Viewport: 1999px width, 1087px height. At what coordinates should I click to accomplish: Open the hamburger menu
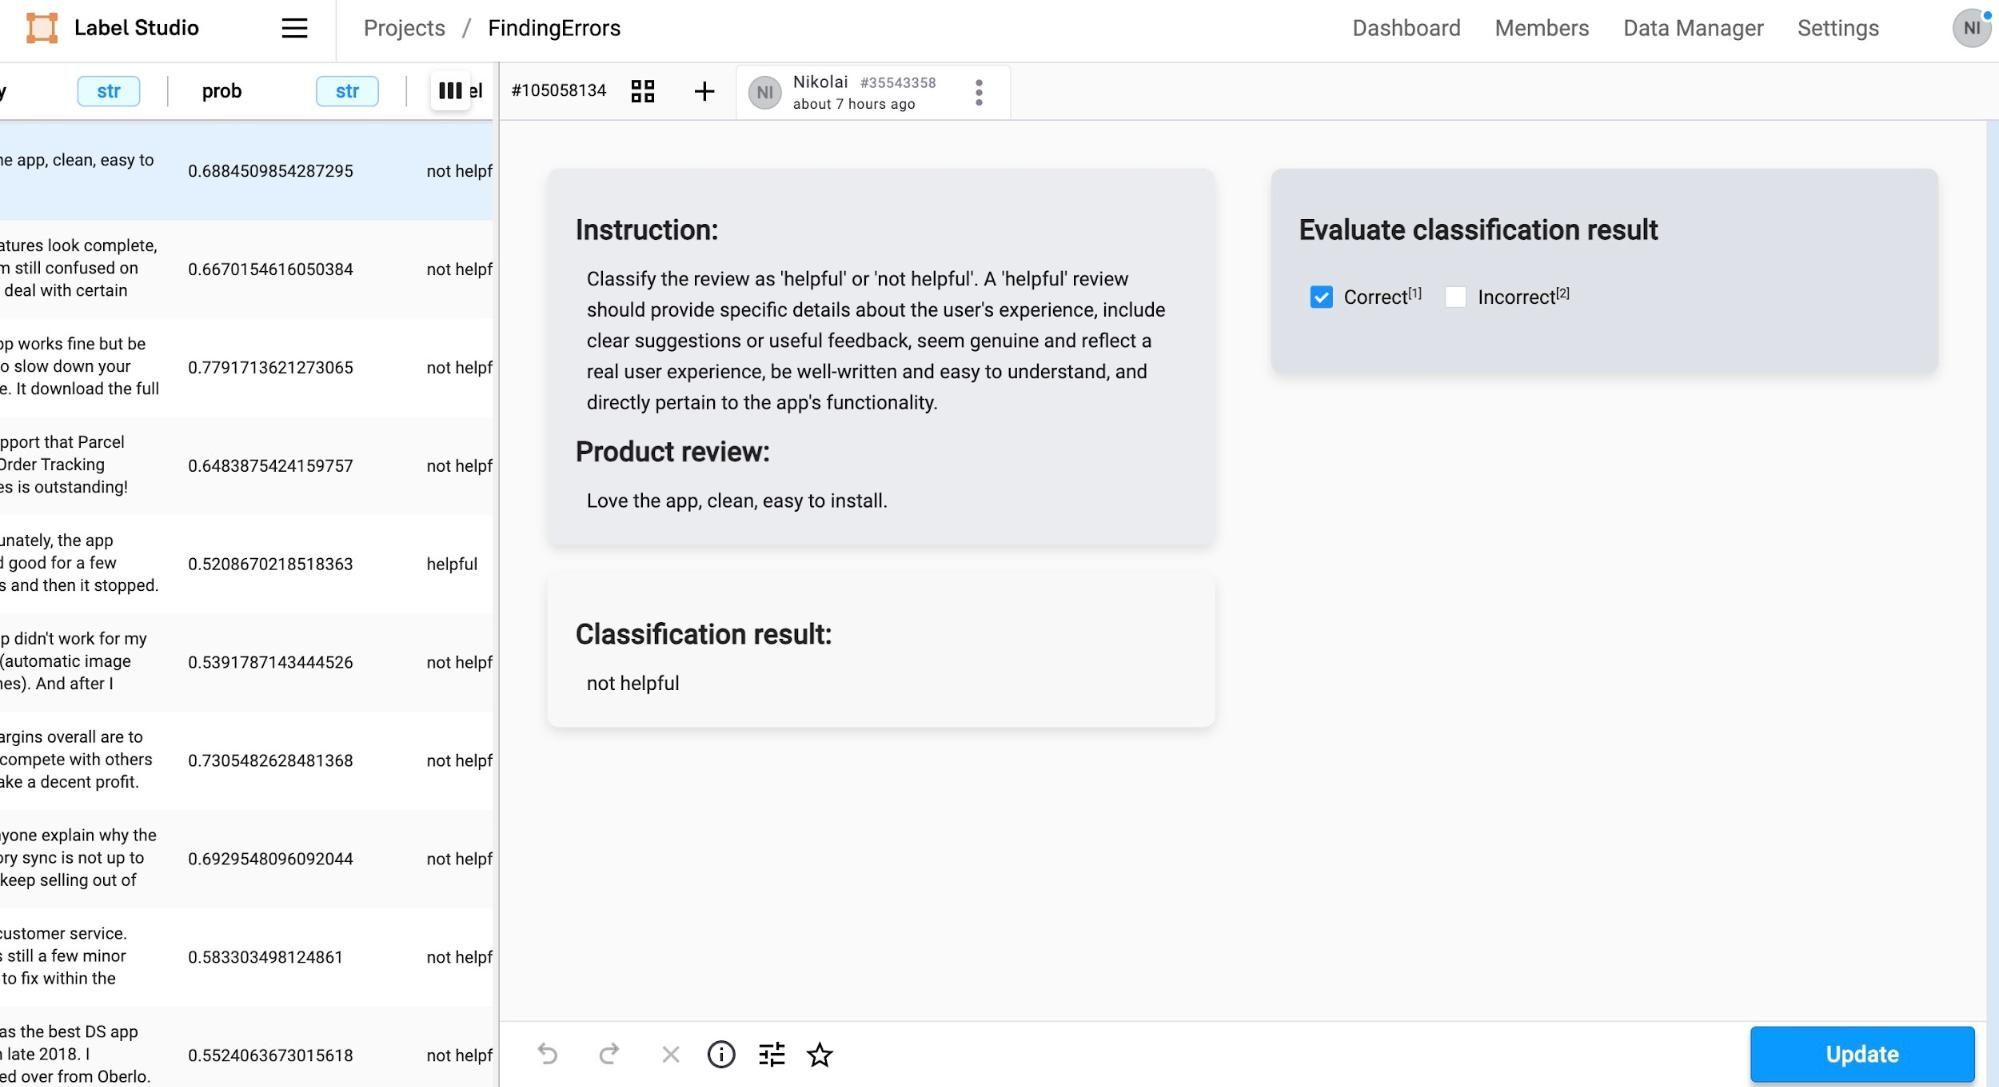(294, 28)
